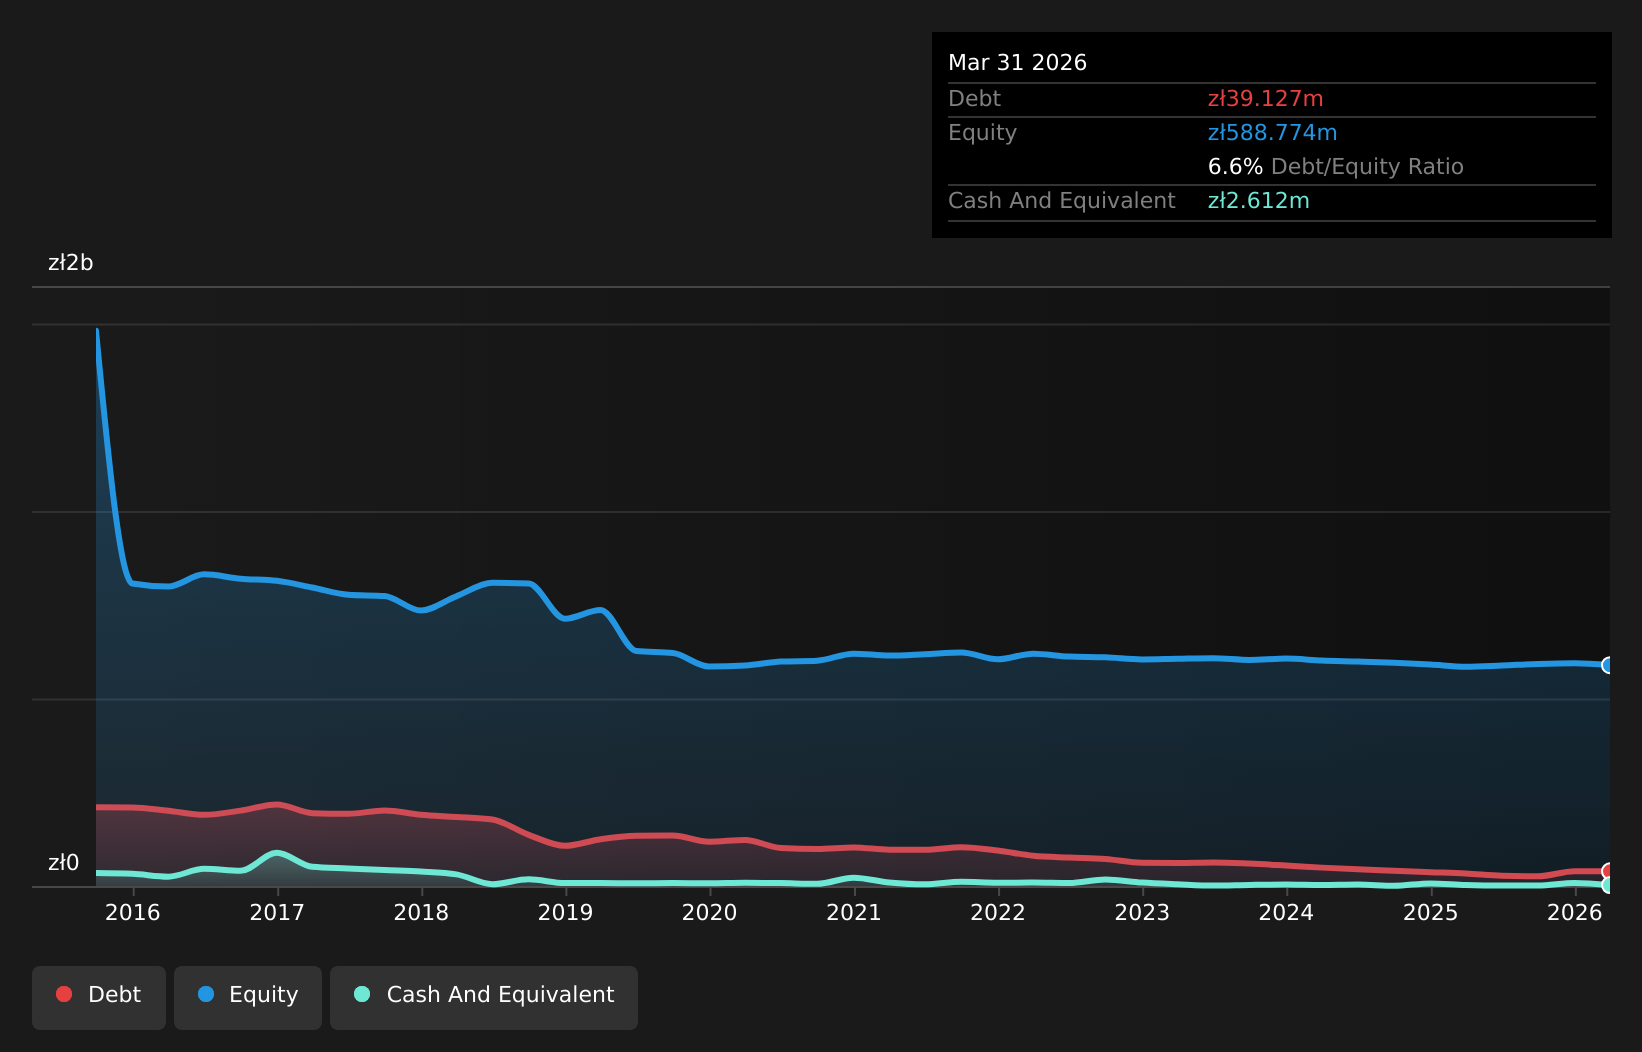Viewport: 1642px width, 1052px height.
Task: Click the 2017 x-axis label
Action: point(277,912)
